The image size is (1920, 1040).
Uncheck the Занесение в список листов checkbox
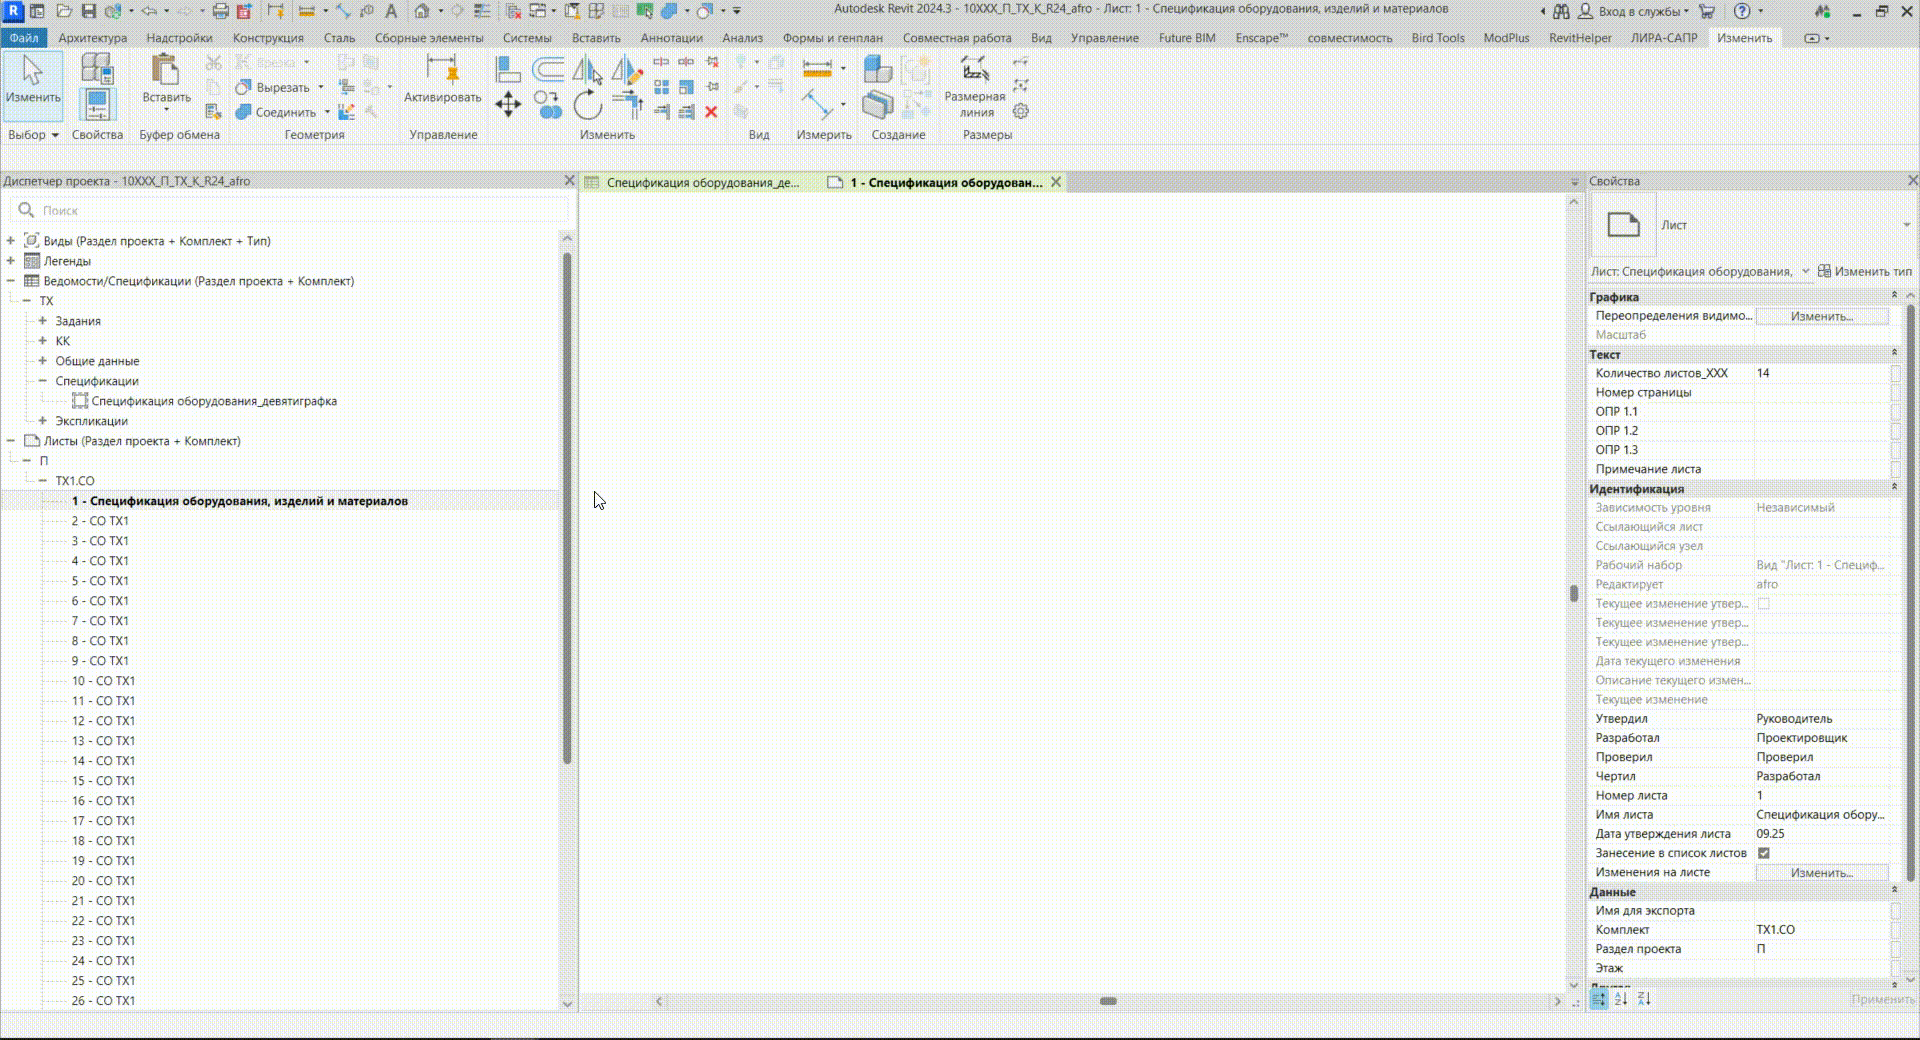point(1764,853)
